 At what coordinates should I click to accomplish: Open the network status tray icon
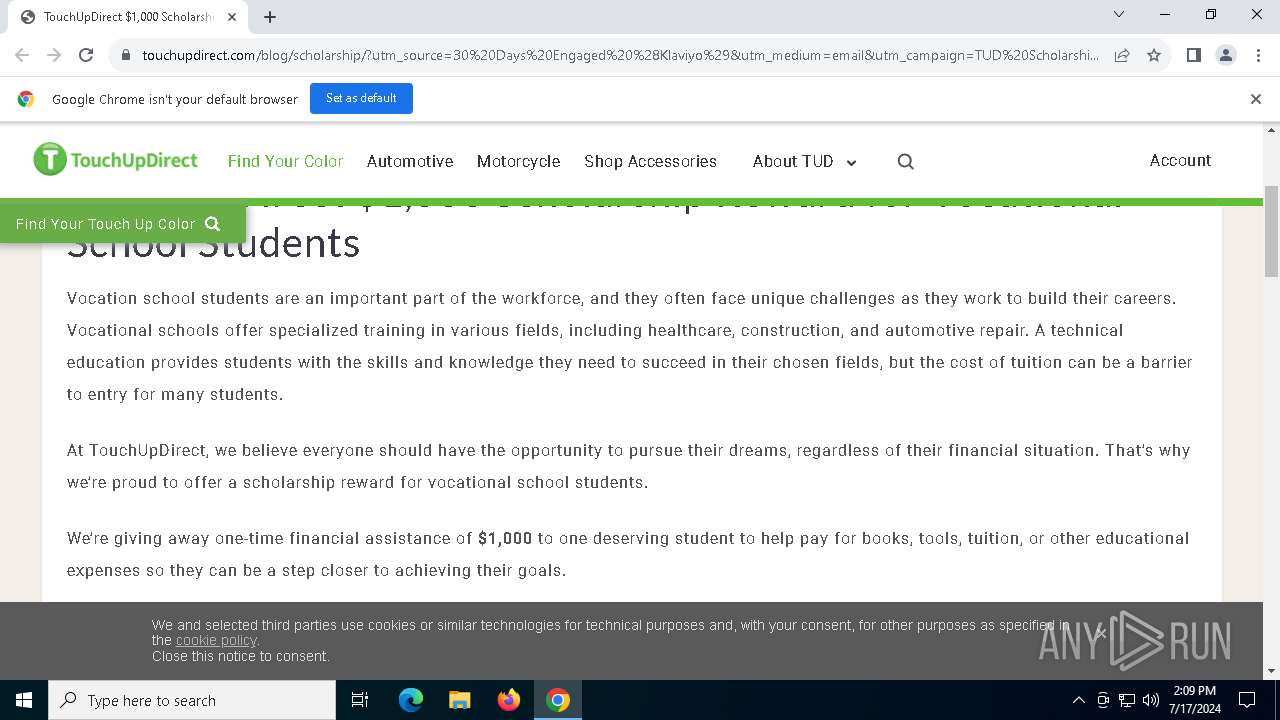[1127, 700]
